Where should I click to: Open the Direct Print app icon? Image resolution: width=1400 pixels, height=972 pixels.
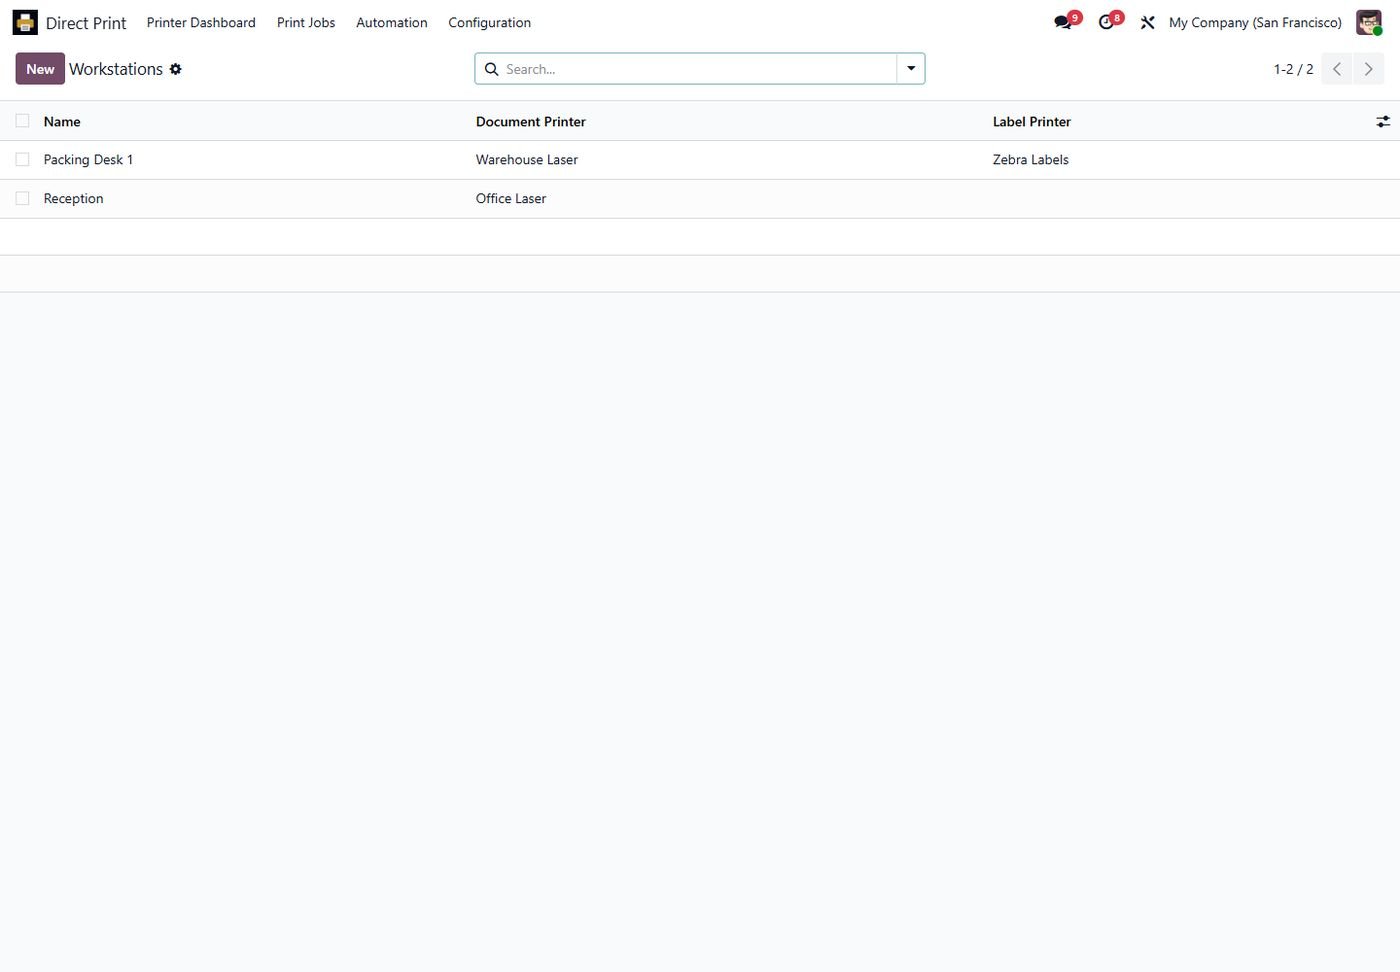pyautogui.click(x=25, y=22)
